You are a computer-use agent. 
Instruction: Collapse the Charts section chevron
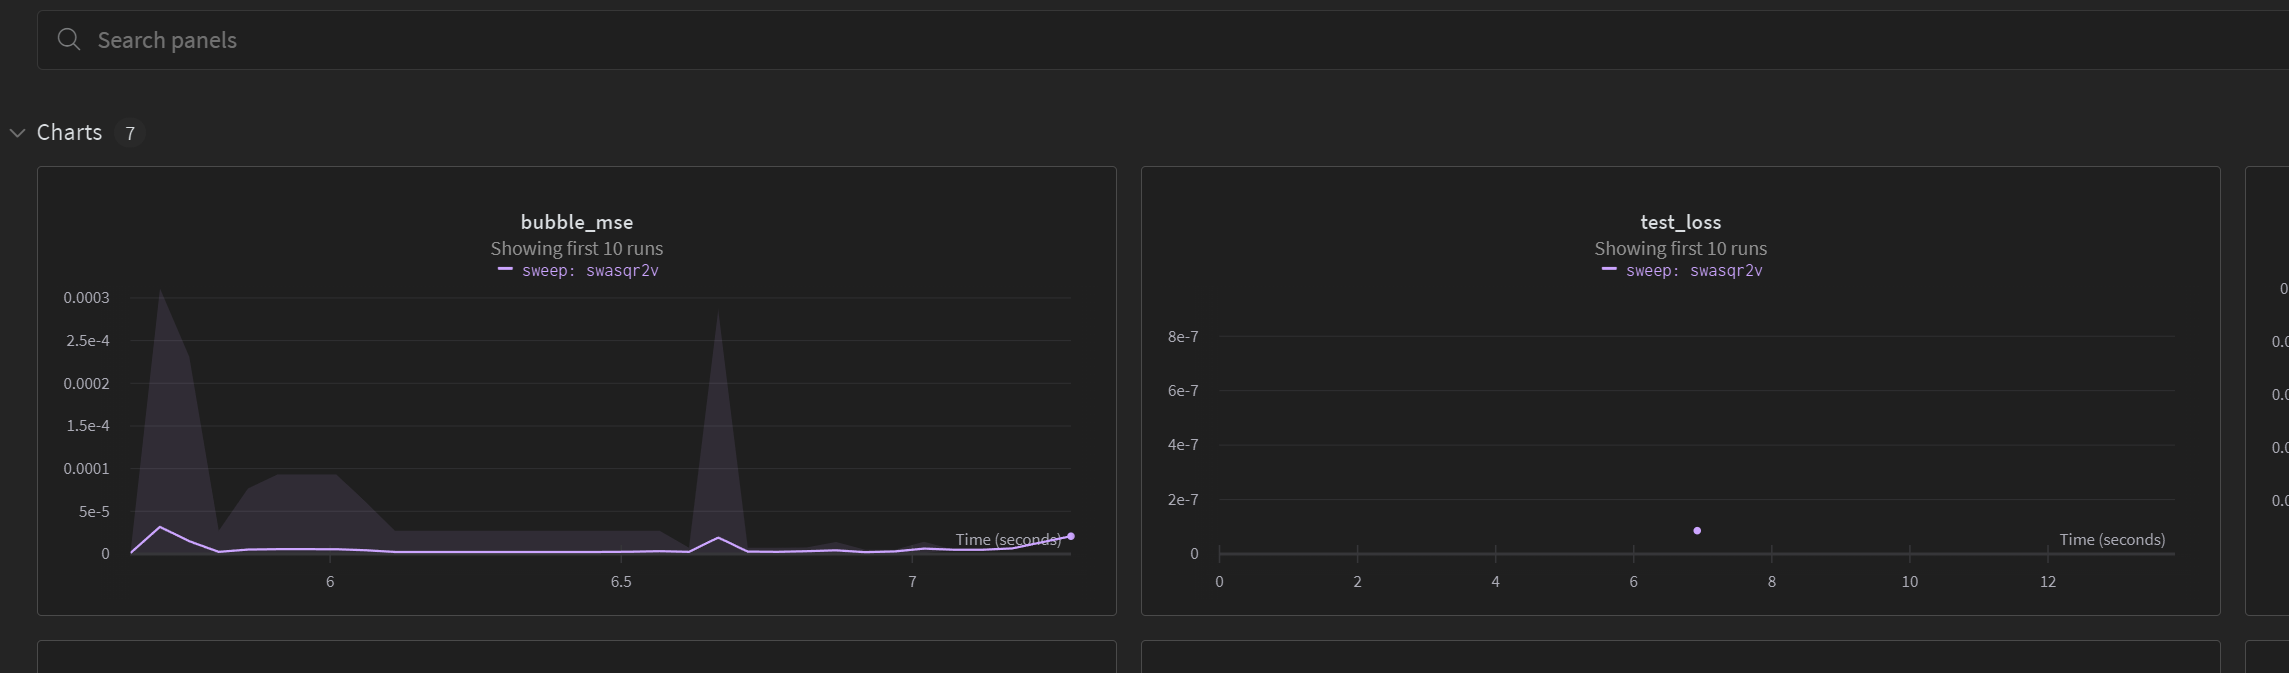(x=17, y=133)
